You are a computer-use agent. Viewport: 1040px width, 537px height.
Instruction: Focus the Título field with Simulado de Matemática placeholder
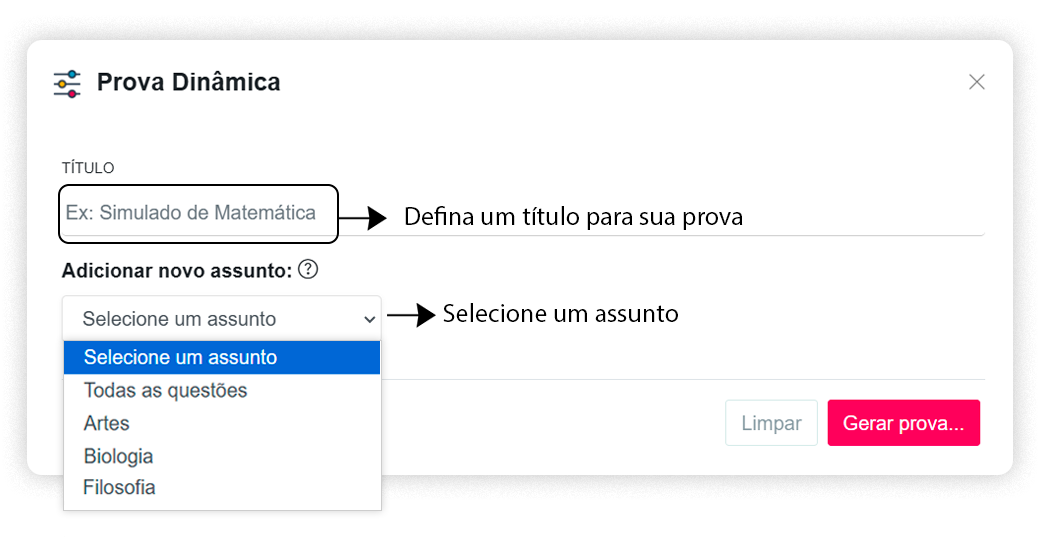198,213
